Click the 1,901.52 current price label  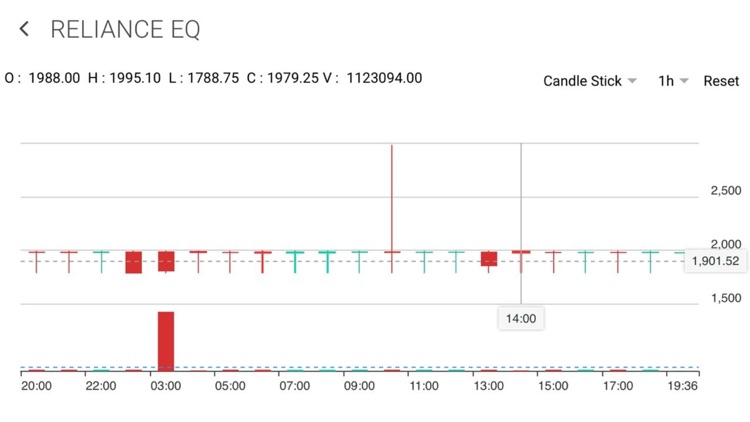[x=715, y=262]
